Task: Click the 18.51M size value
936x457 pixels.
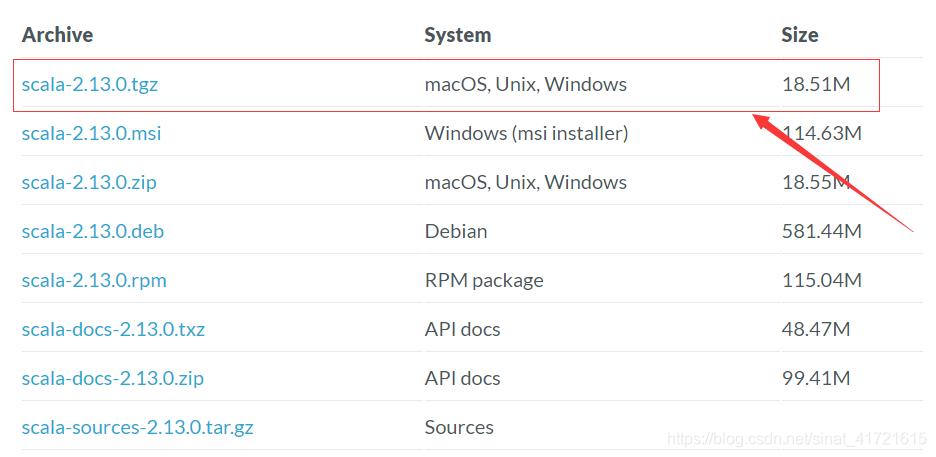Action: point(816,85)
